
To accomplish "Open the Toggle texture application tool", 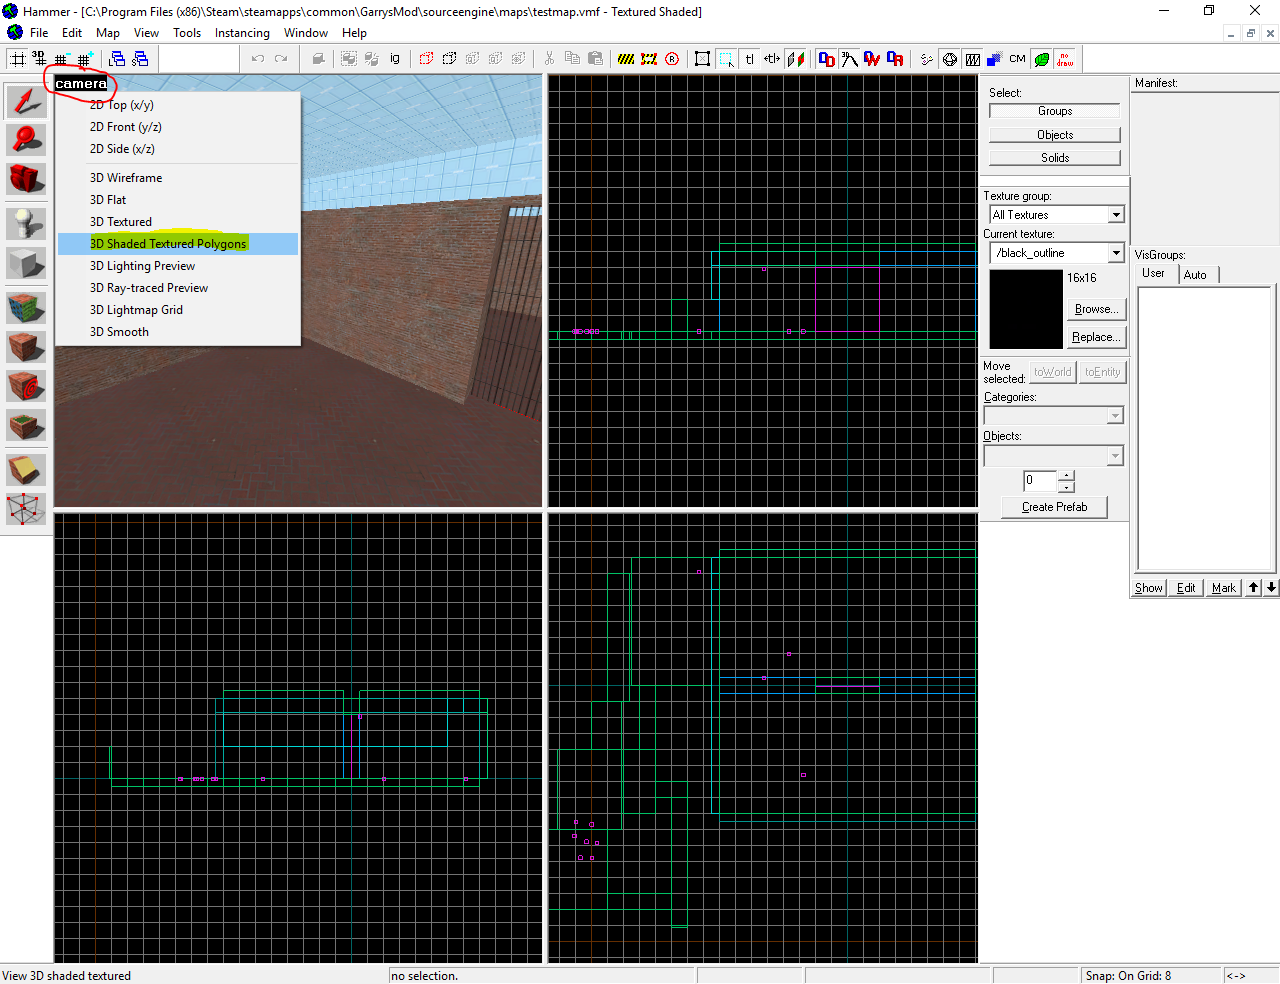I will tap(26, 307).
